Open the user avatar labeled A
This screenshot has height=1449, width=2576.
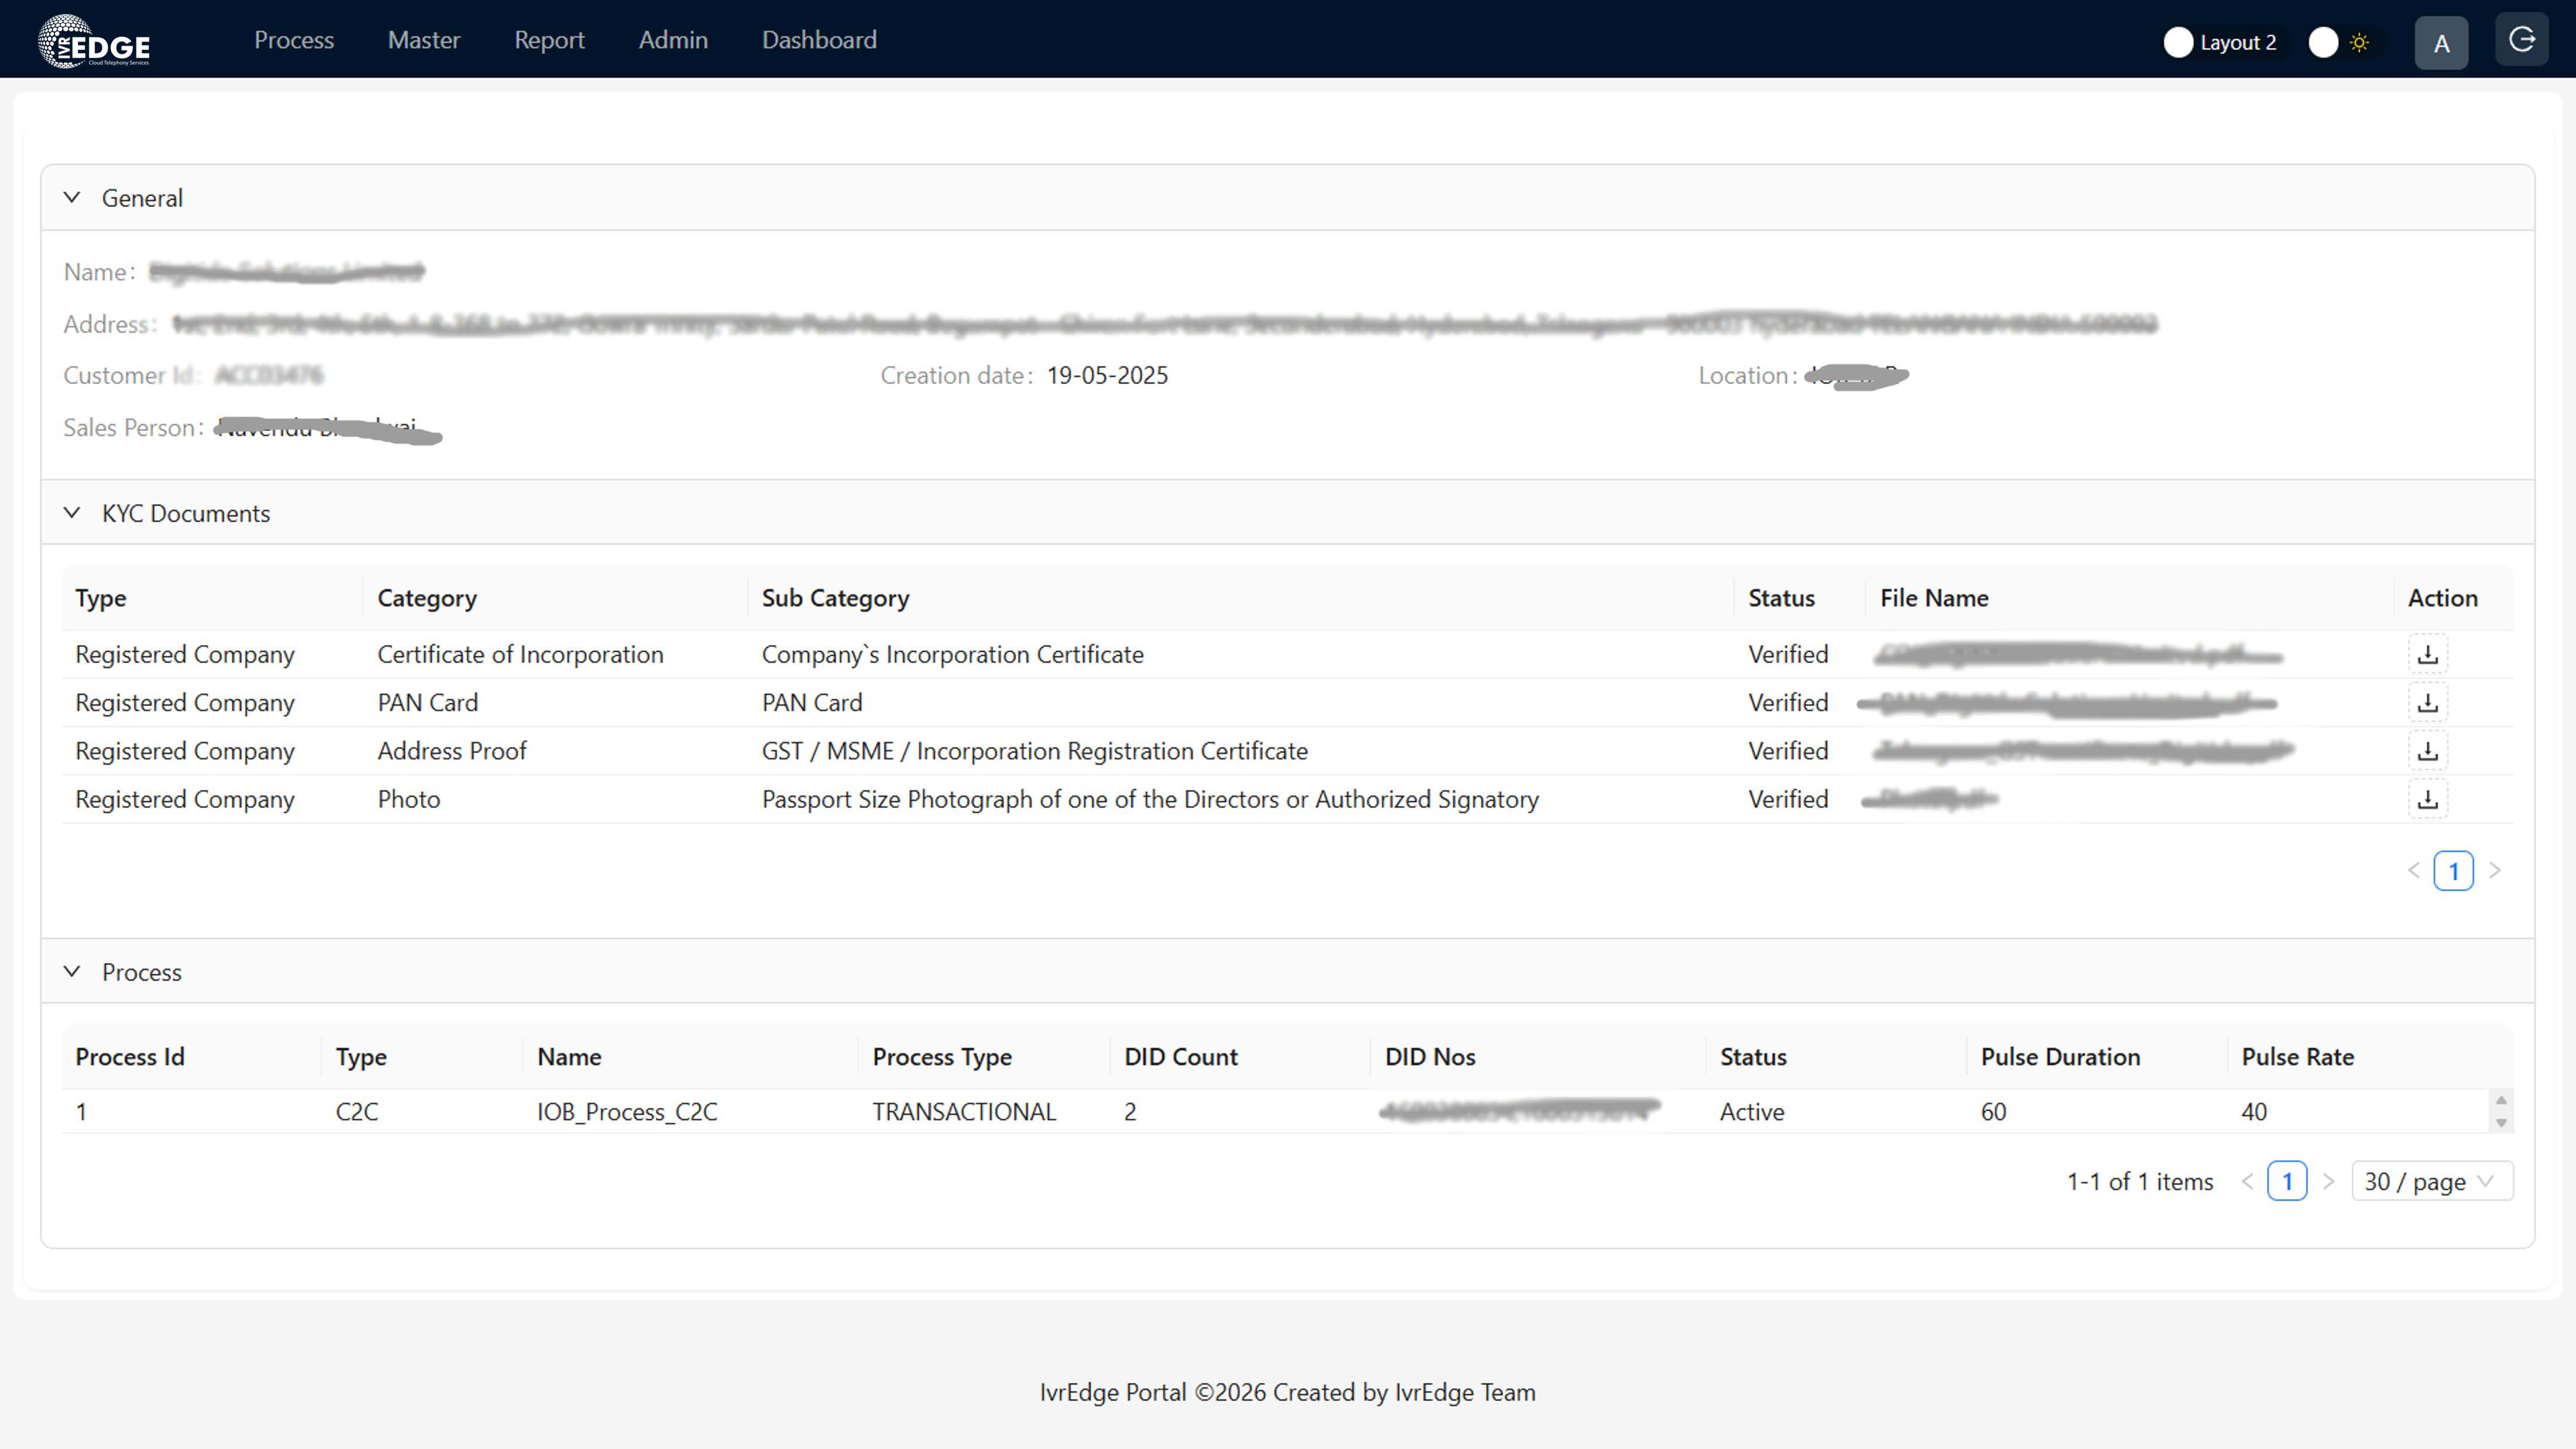[x=2441, y=42]
